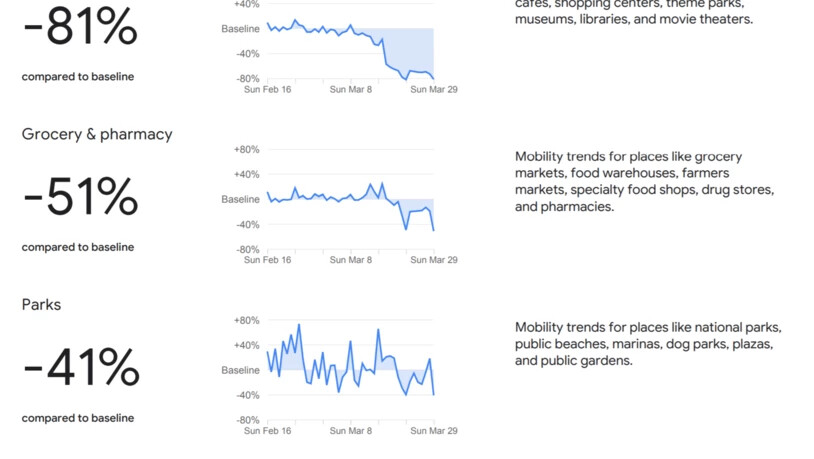
Task: Click the -81% figure
Action: (x=79, y=29)
